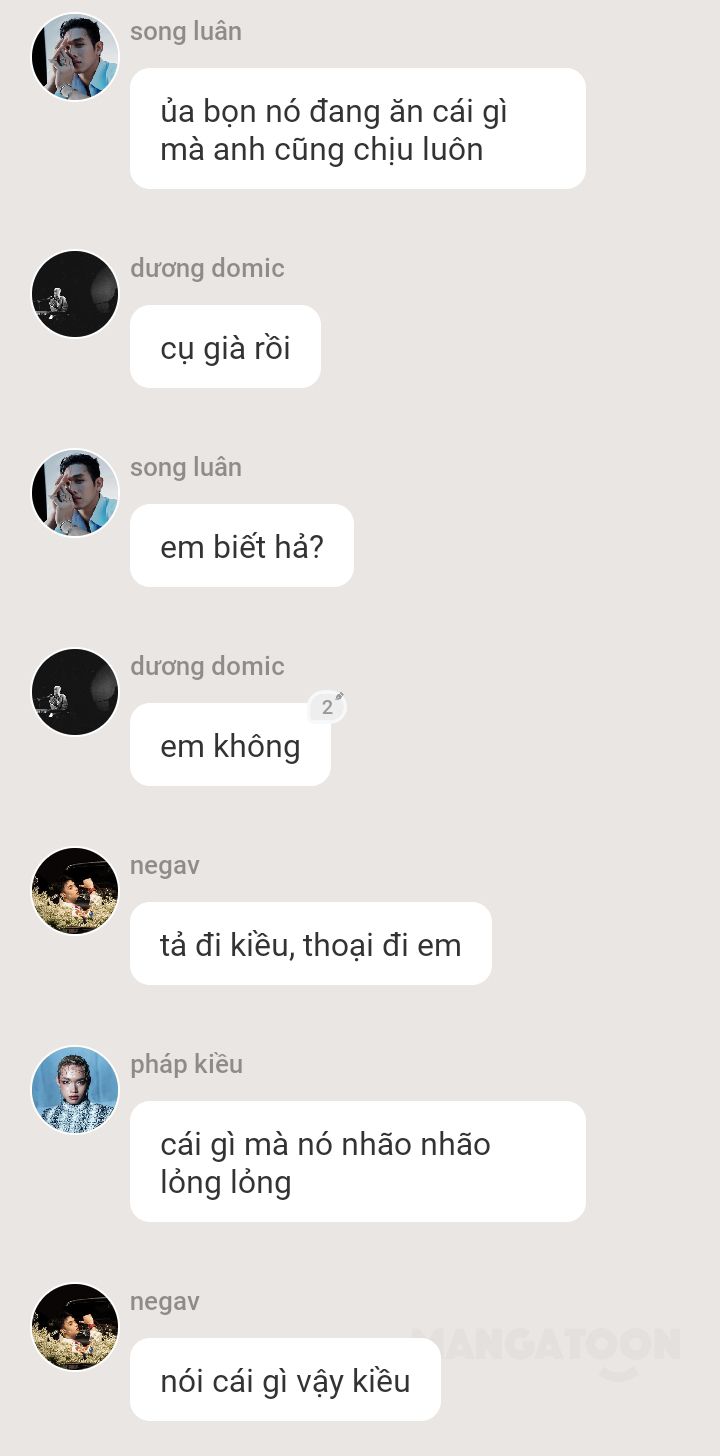
Task: Click the edit badge with number 2
Action: 327,706
